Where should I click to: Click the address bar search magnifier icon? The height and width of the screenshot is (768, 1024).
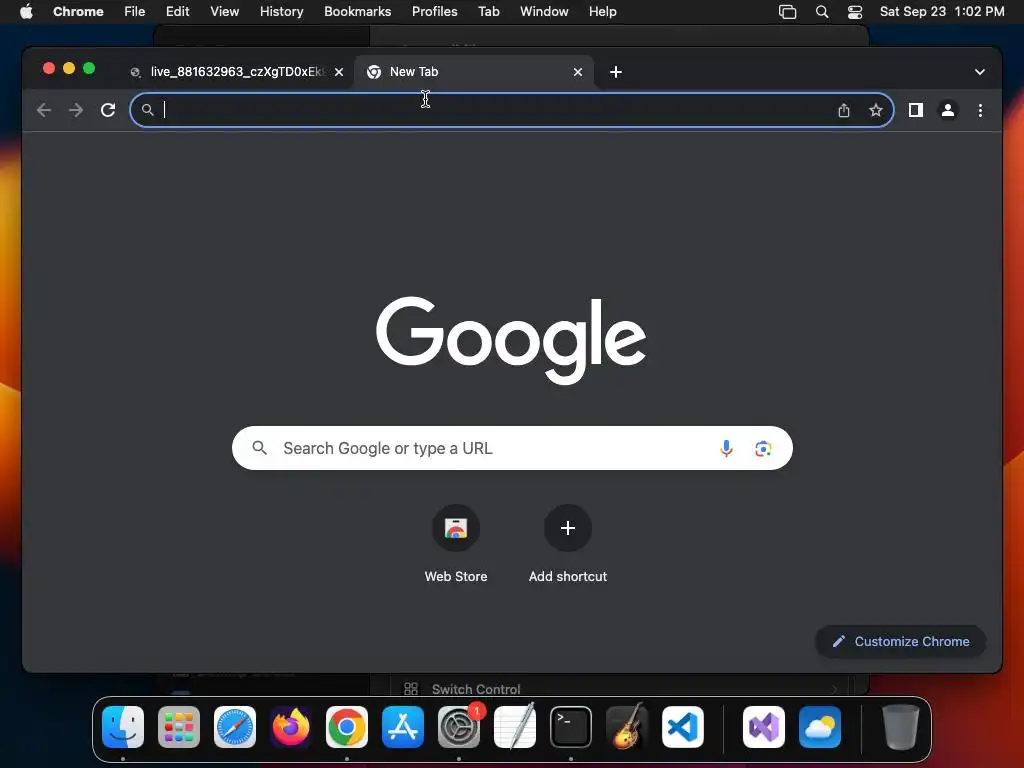point(148,110)
